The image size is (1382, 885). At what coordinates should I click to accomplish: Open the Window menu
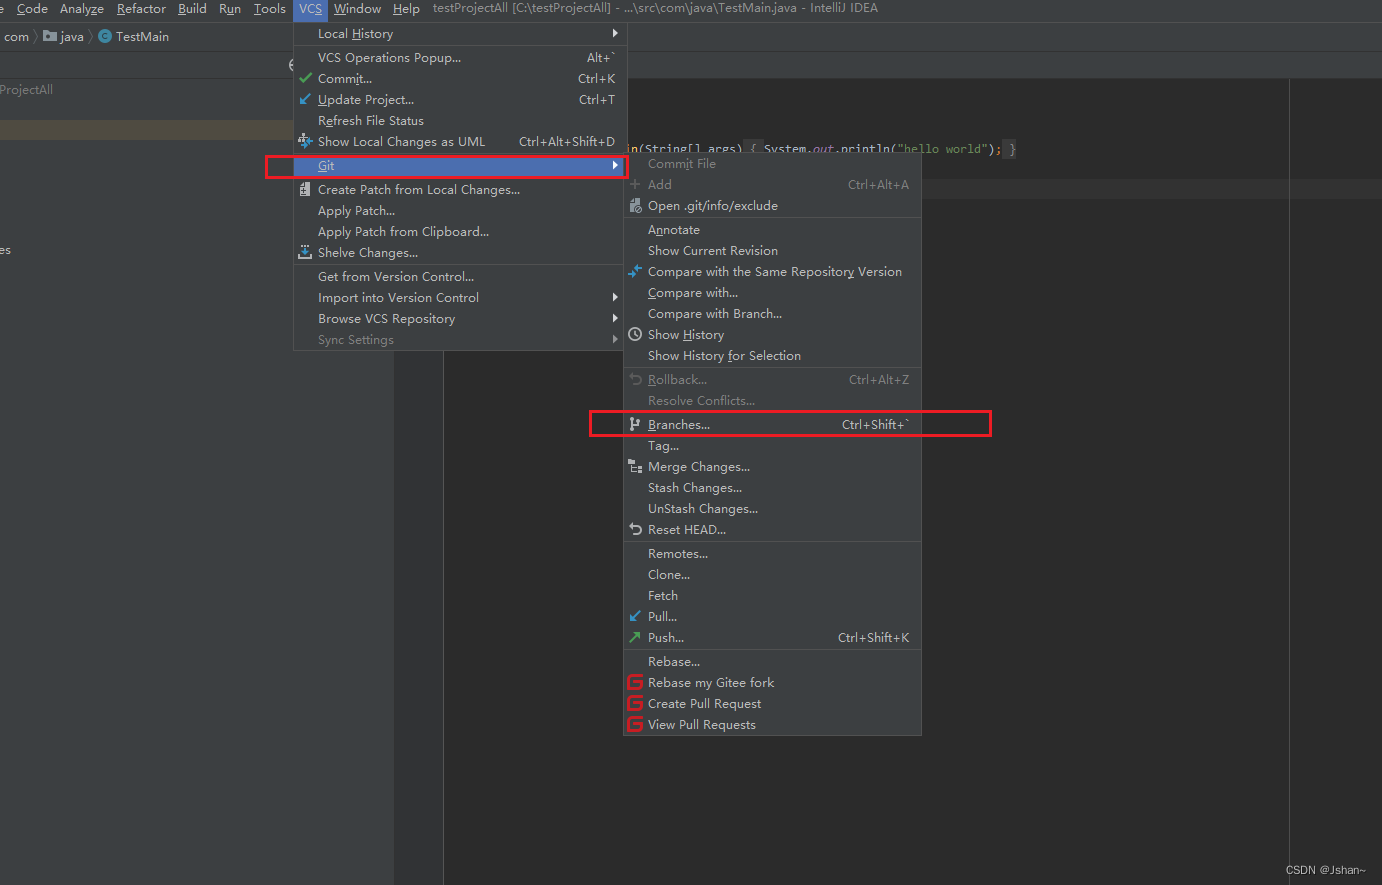tap(357, 9)
